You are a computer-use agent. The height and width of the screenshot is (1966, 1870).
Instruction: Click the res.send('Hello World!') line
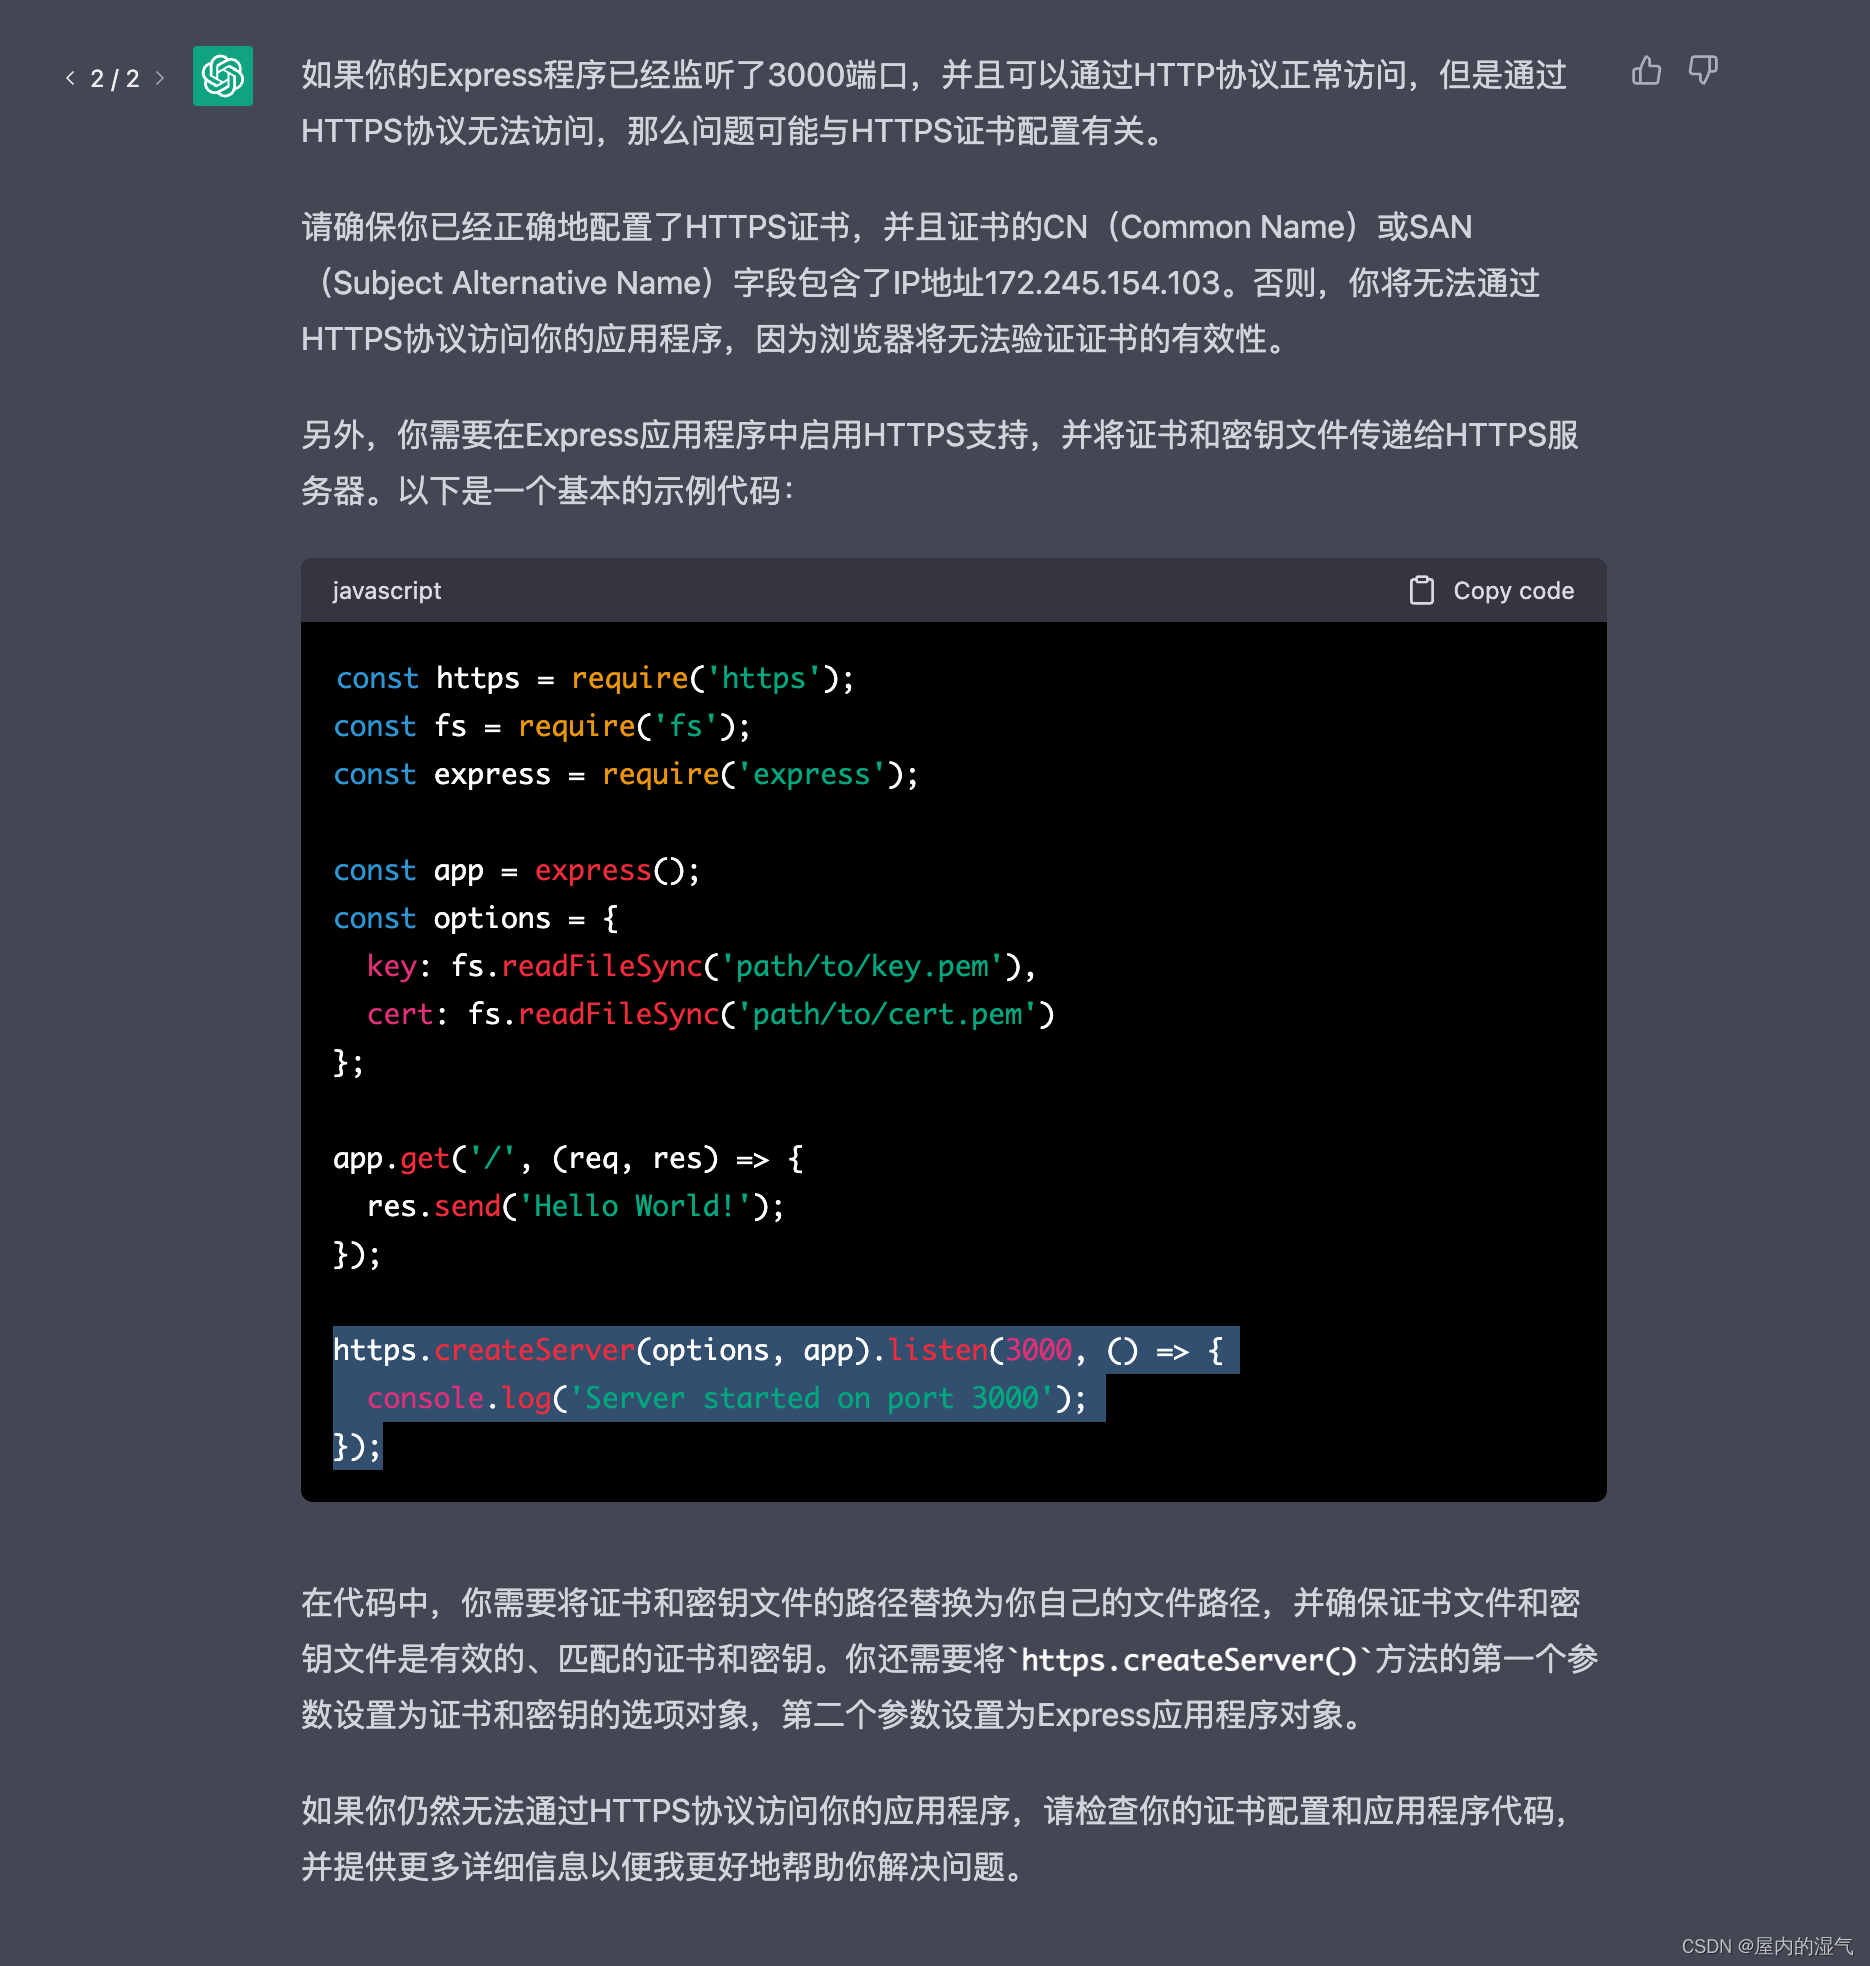click(576, 1206)
